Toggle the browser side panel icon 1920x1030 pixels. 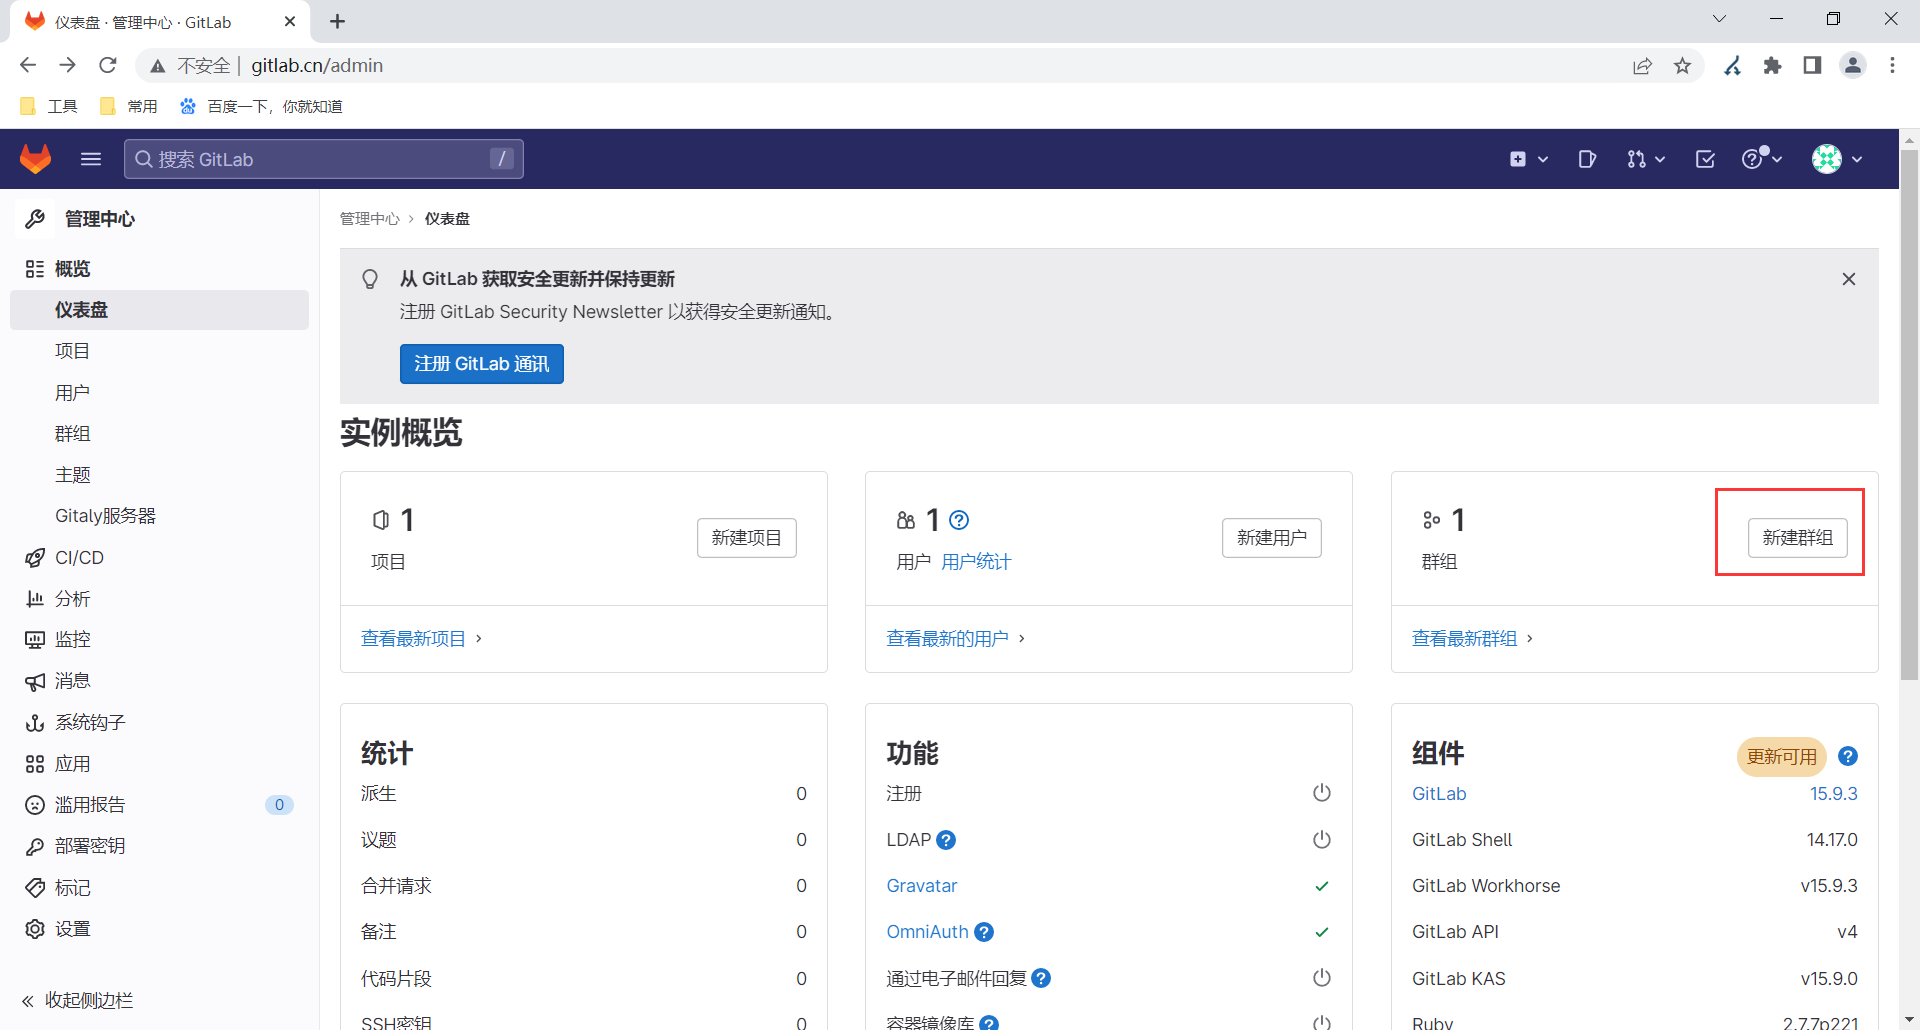click(1812, 65)
